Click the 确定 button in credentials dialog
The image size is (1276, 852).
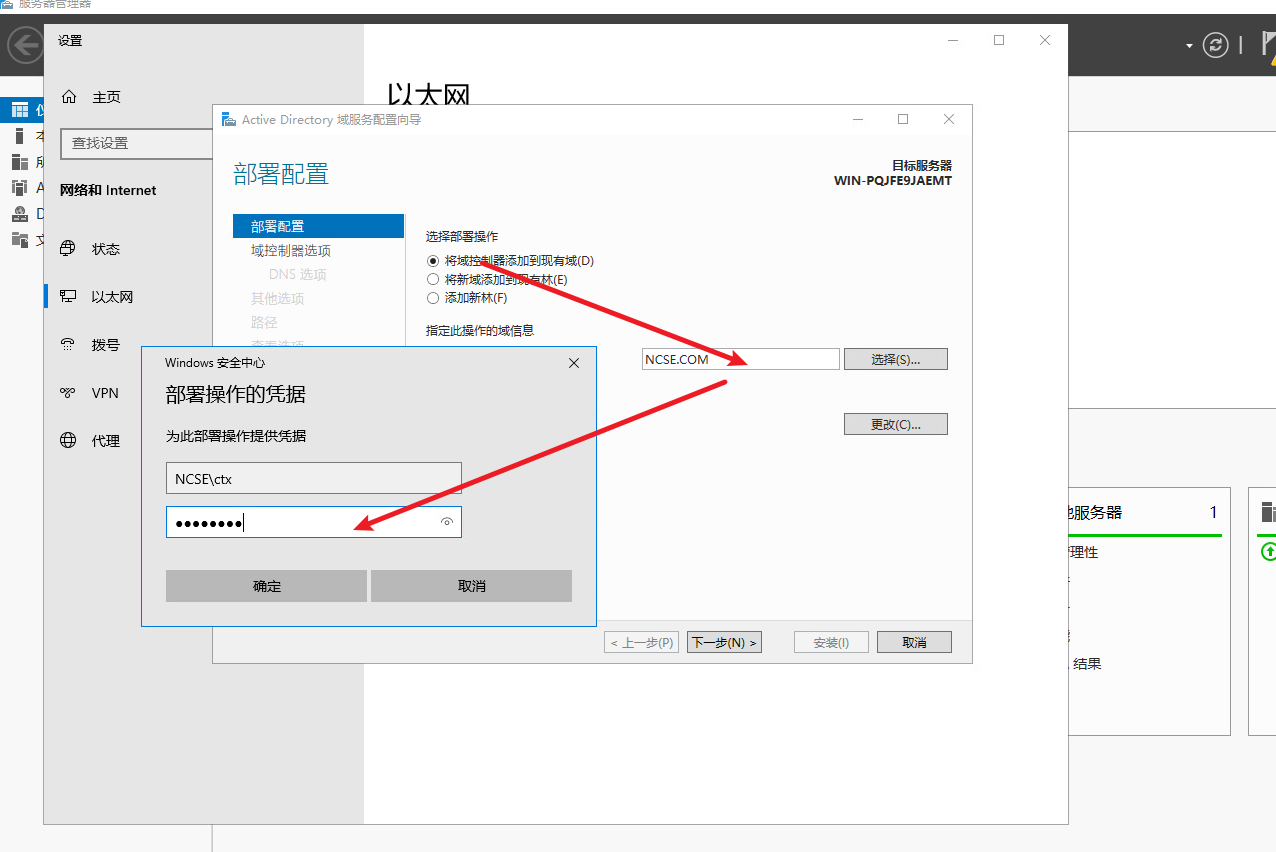coord(266,586)
